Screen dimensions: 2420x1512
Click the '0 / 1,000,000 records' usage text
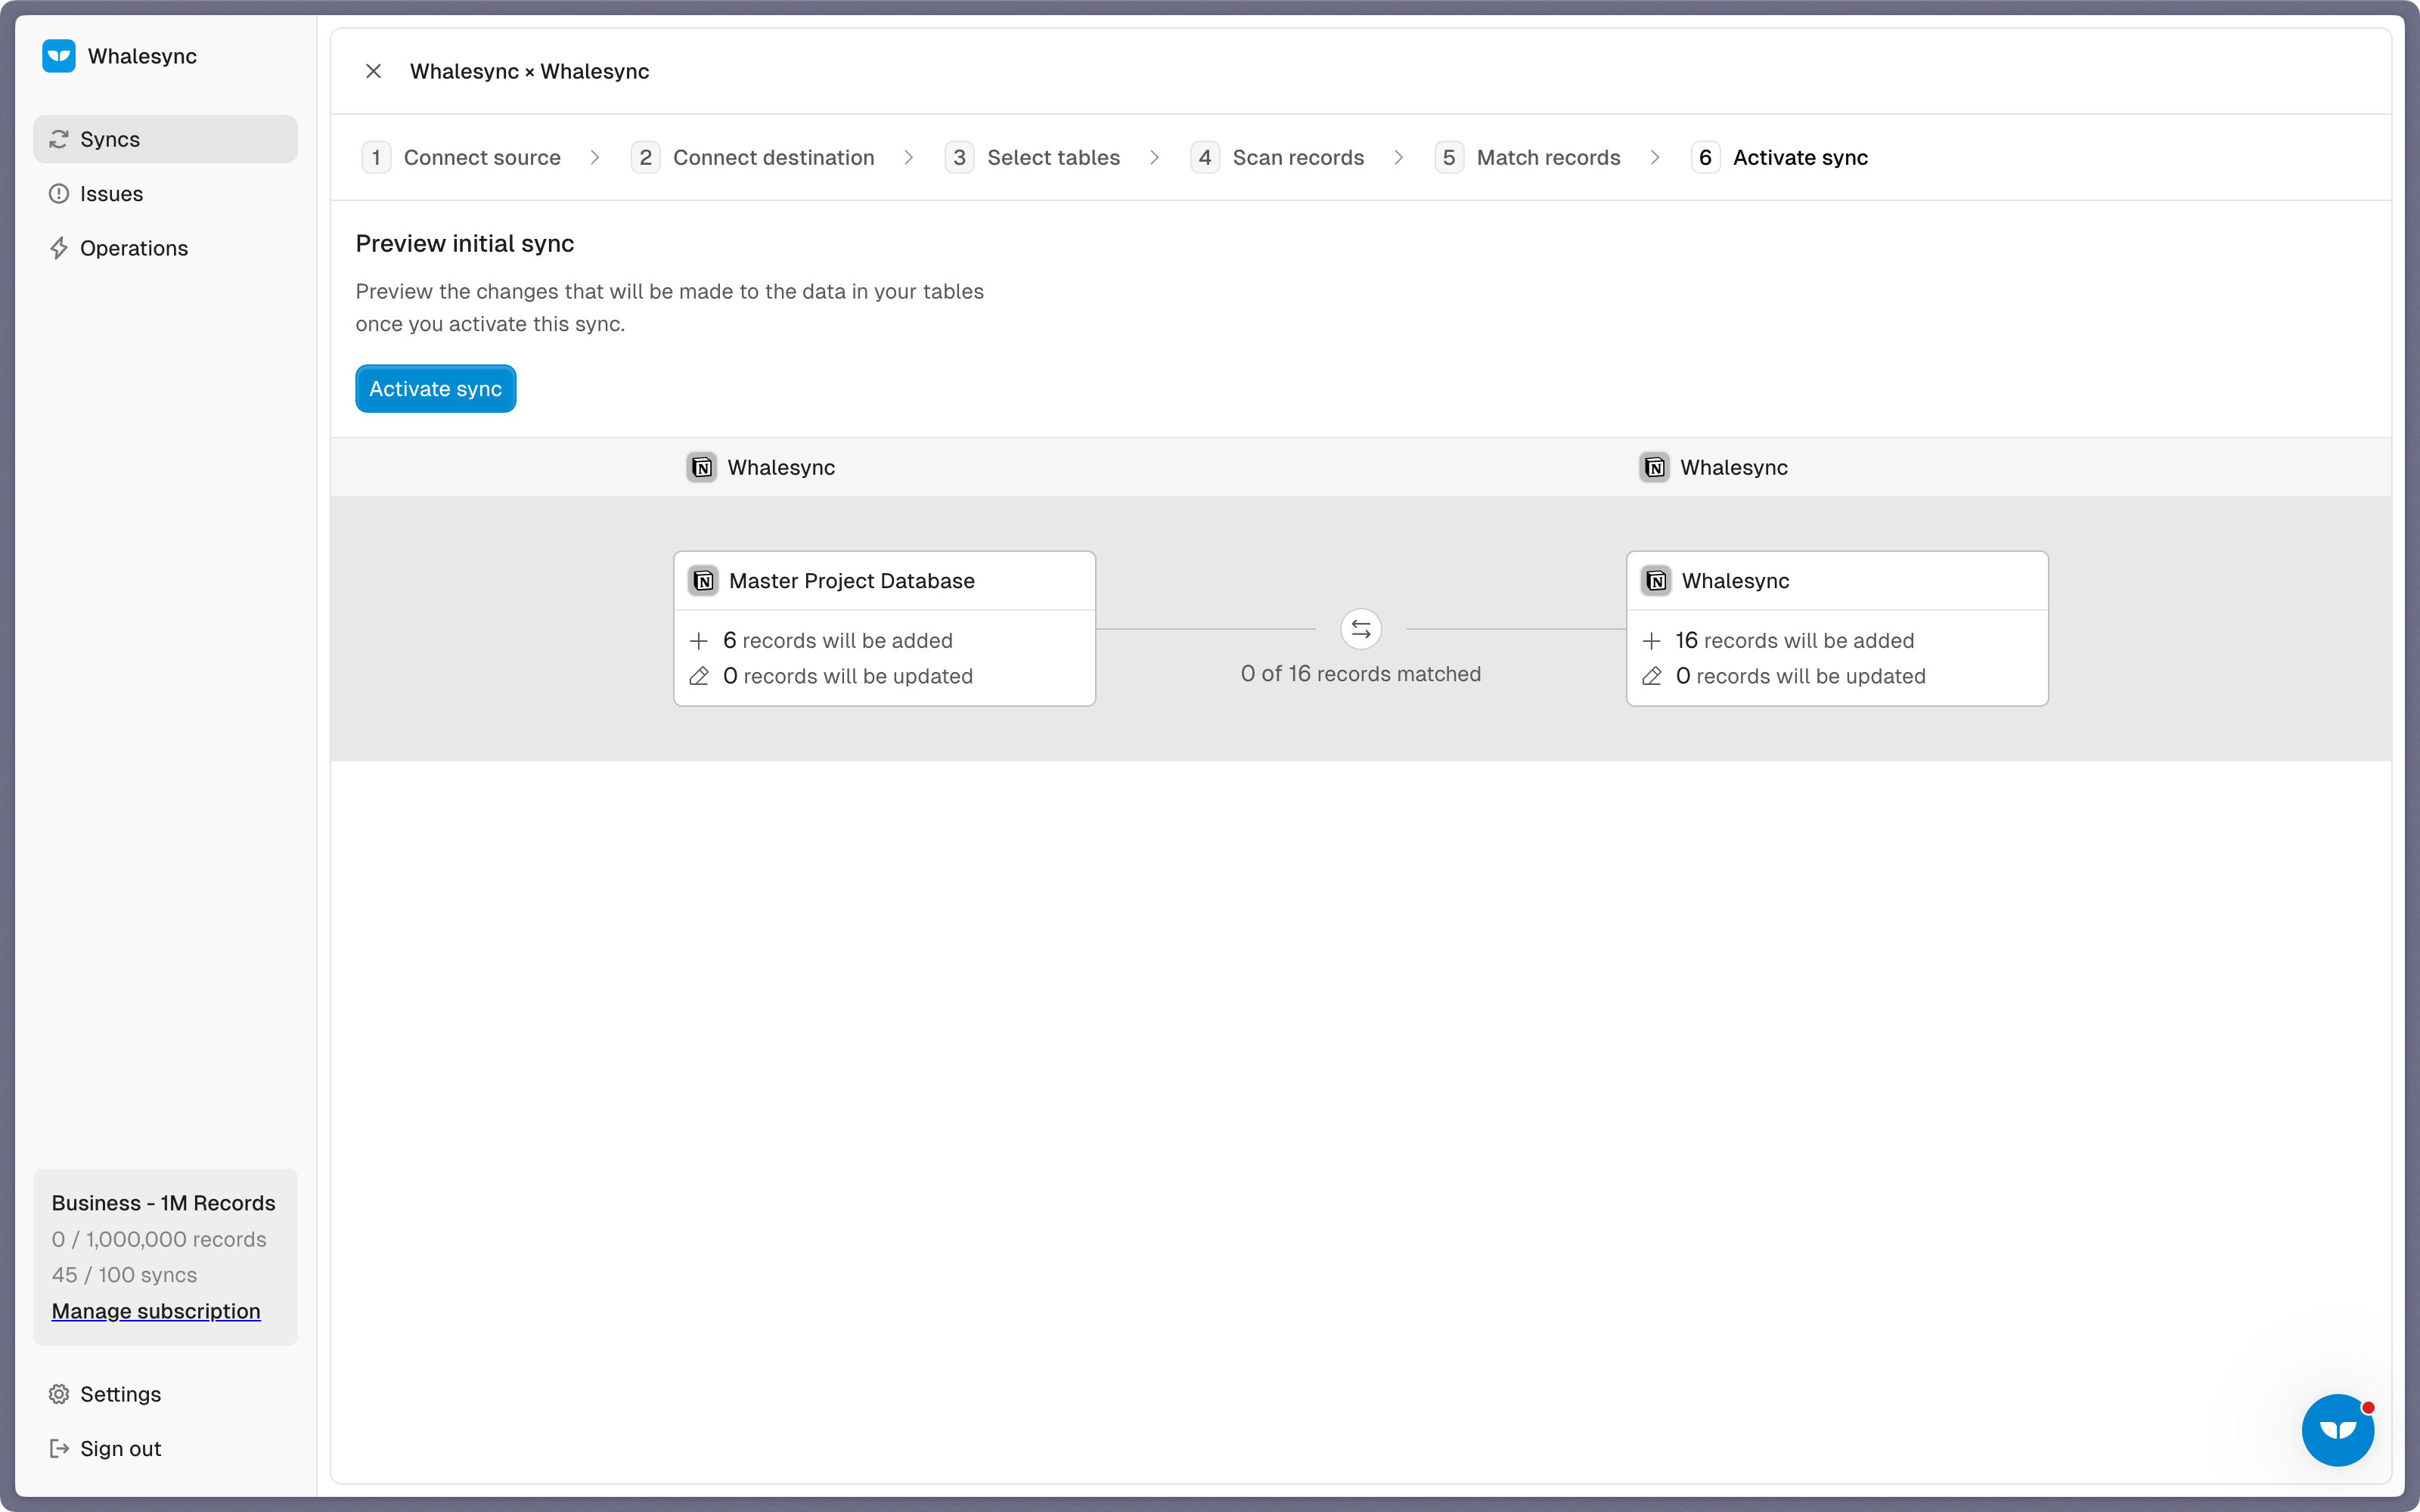[159, 1239]
